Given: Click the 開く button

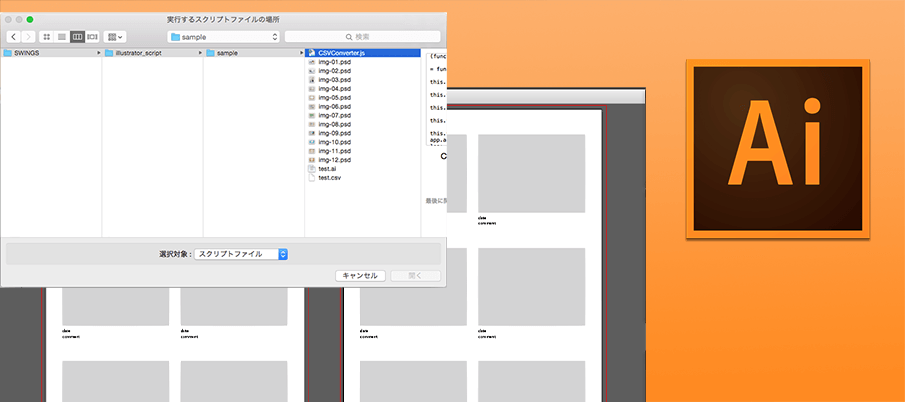Looking at the screenshot, I should (416, 276).
